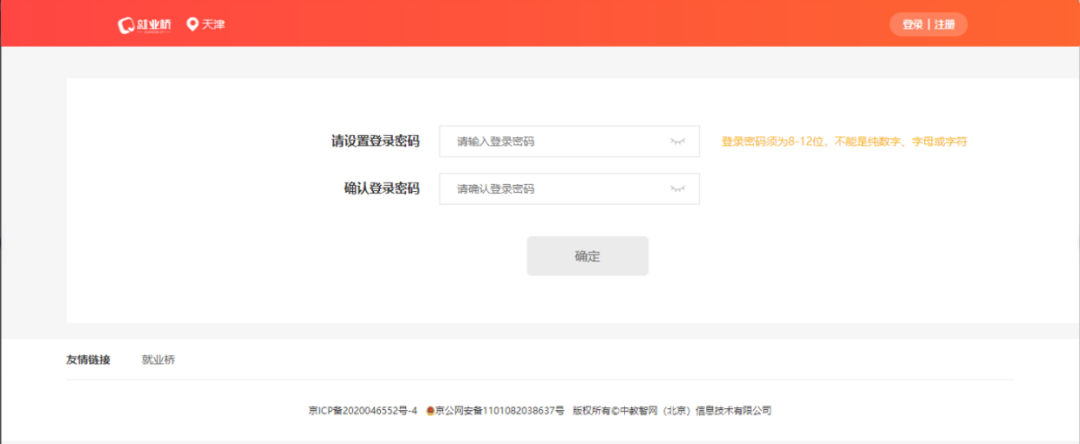Click the 友情链接 heading
1080x444 pixels.
[88, 360]
